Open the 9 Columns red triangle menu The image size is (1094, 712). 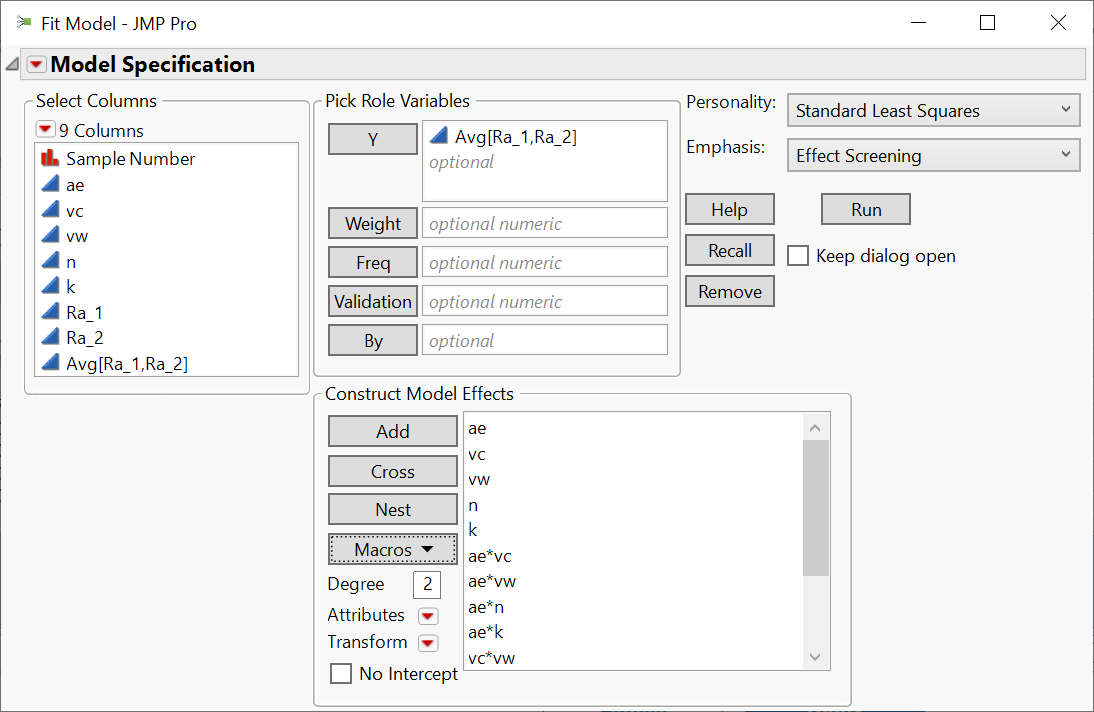point(44,130)
